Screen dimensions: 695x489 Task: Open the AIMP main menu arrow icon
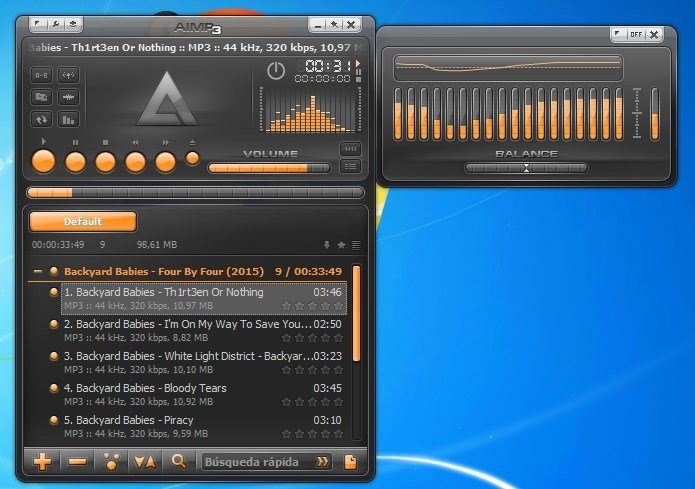38,23
